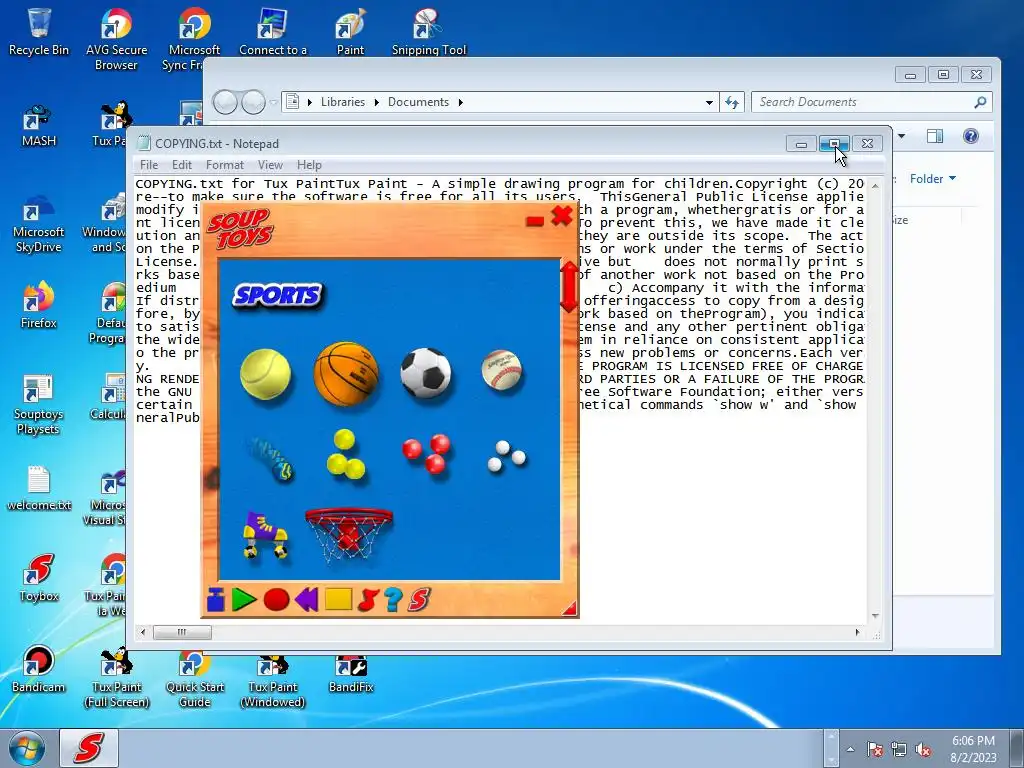Click Explorer Back navigation button
The height and width of the screenshot is (768, 1024).
225,102
